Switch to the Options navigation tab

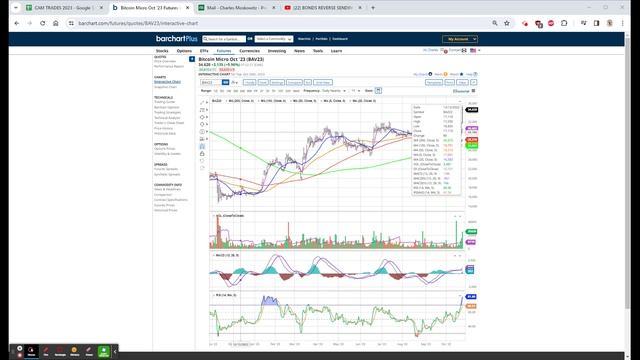[184, 51]
